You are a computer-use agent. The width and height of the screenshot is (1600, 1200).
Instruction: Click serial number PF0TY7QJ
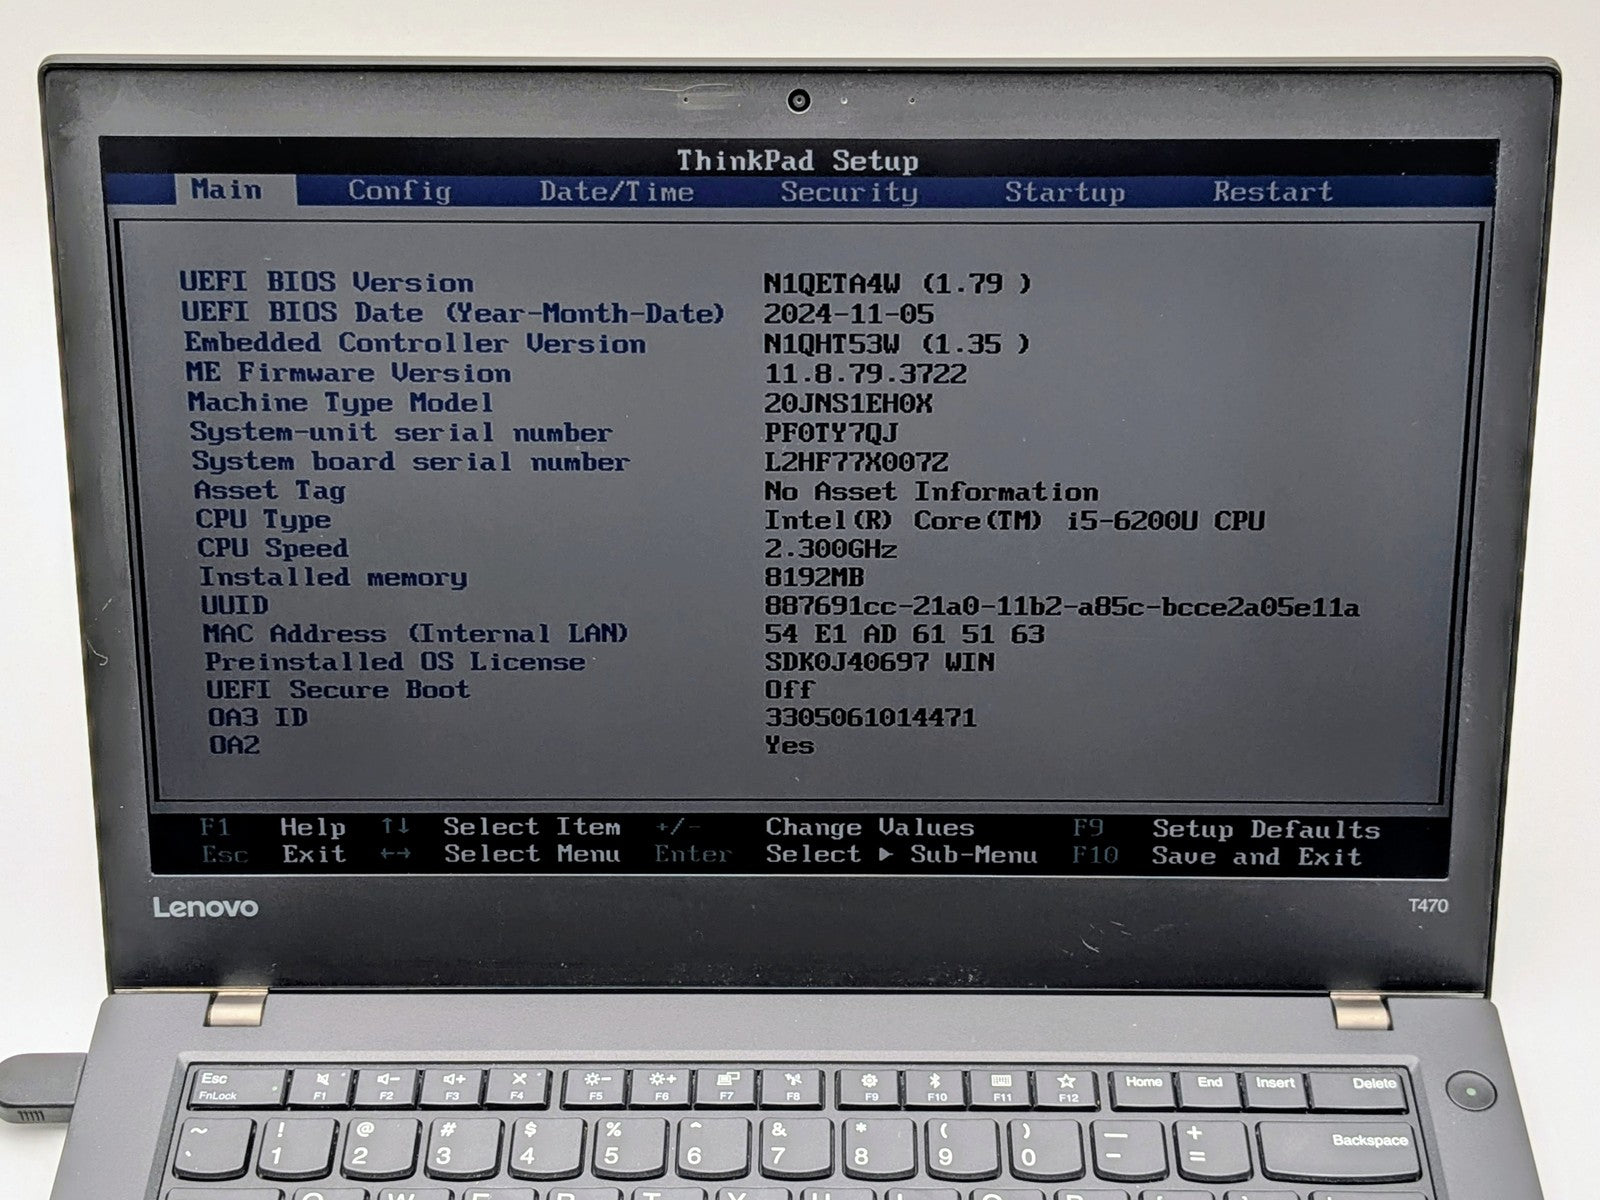832,433
